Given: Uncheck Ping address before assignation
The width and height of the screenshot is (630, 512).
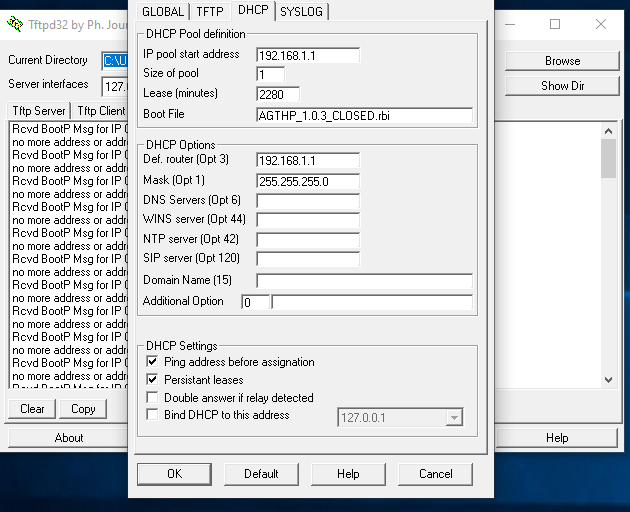Looking at the screenshot, I should point(152,361).
